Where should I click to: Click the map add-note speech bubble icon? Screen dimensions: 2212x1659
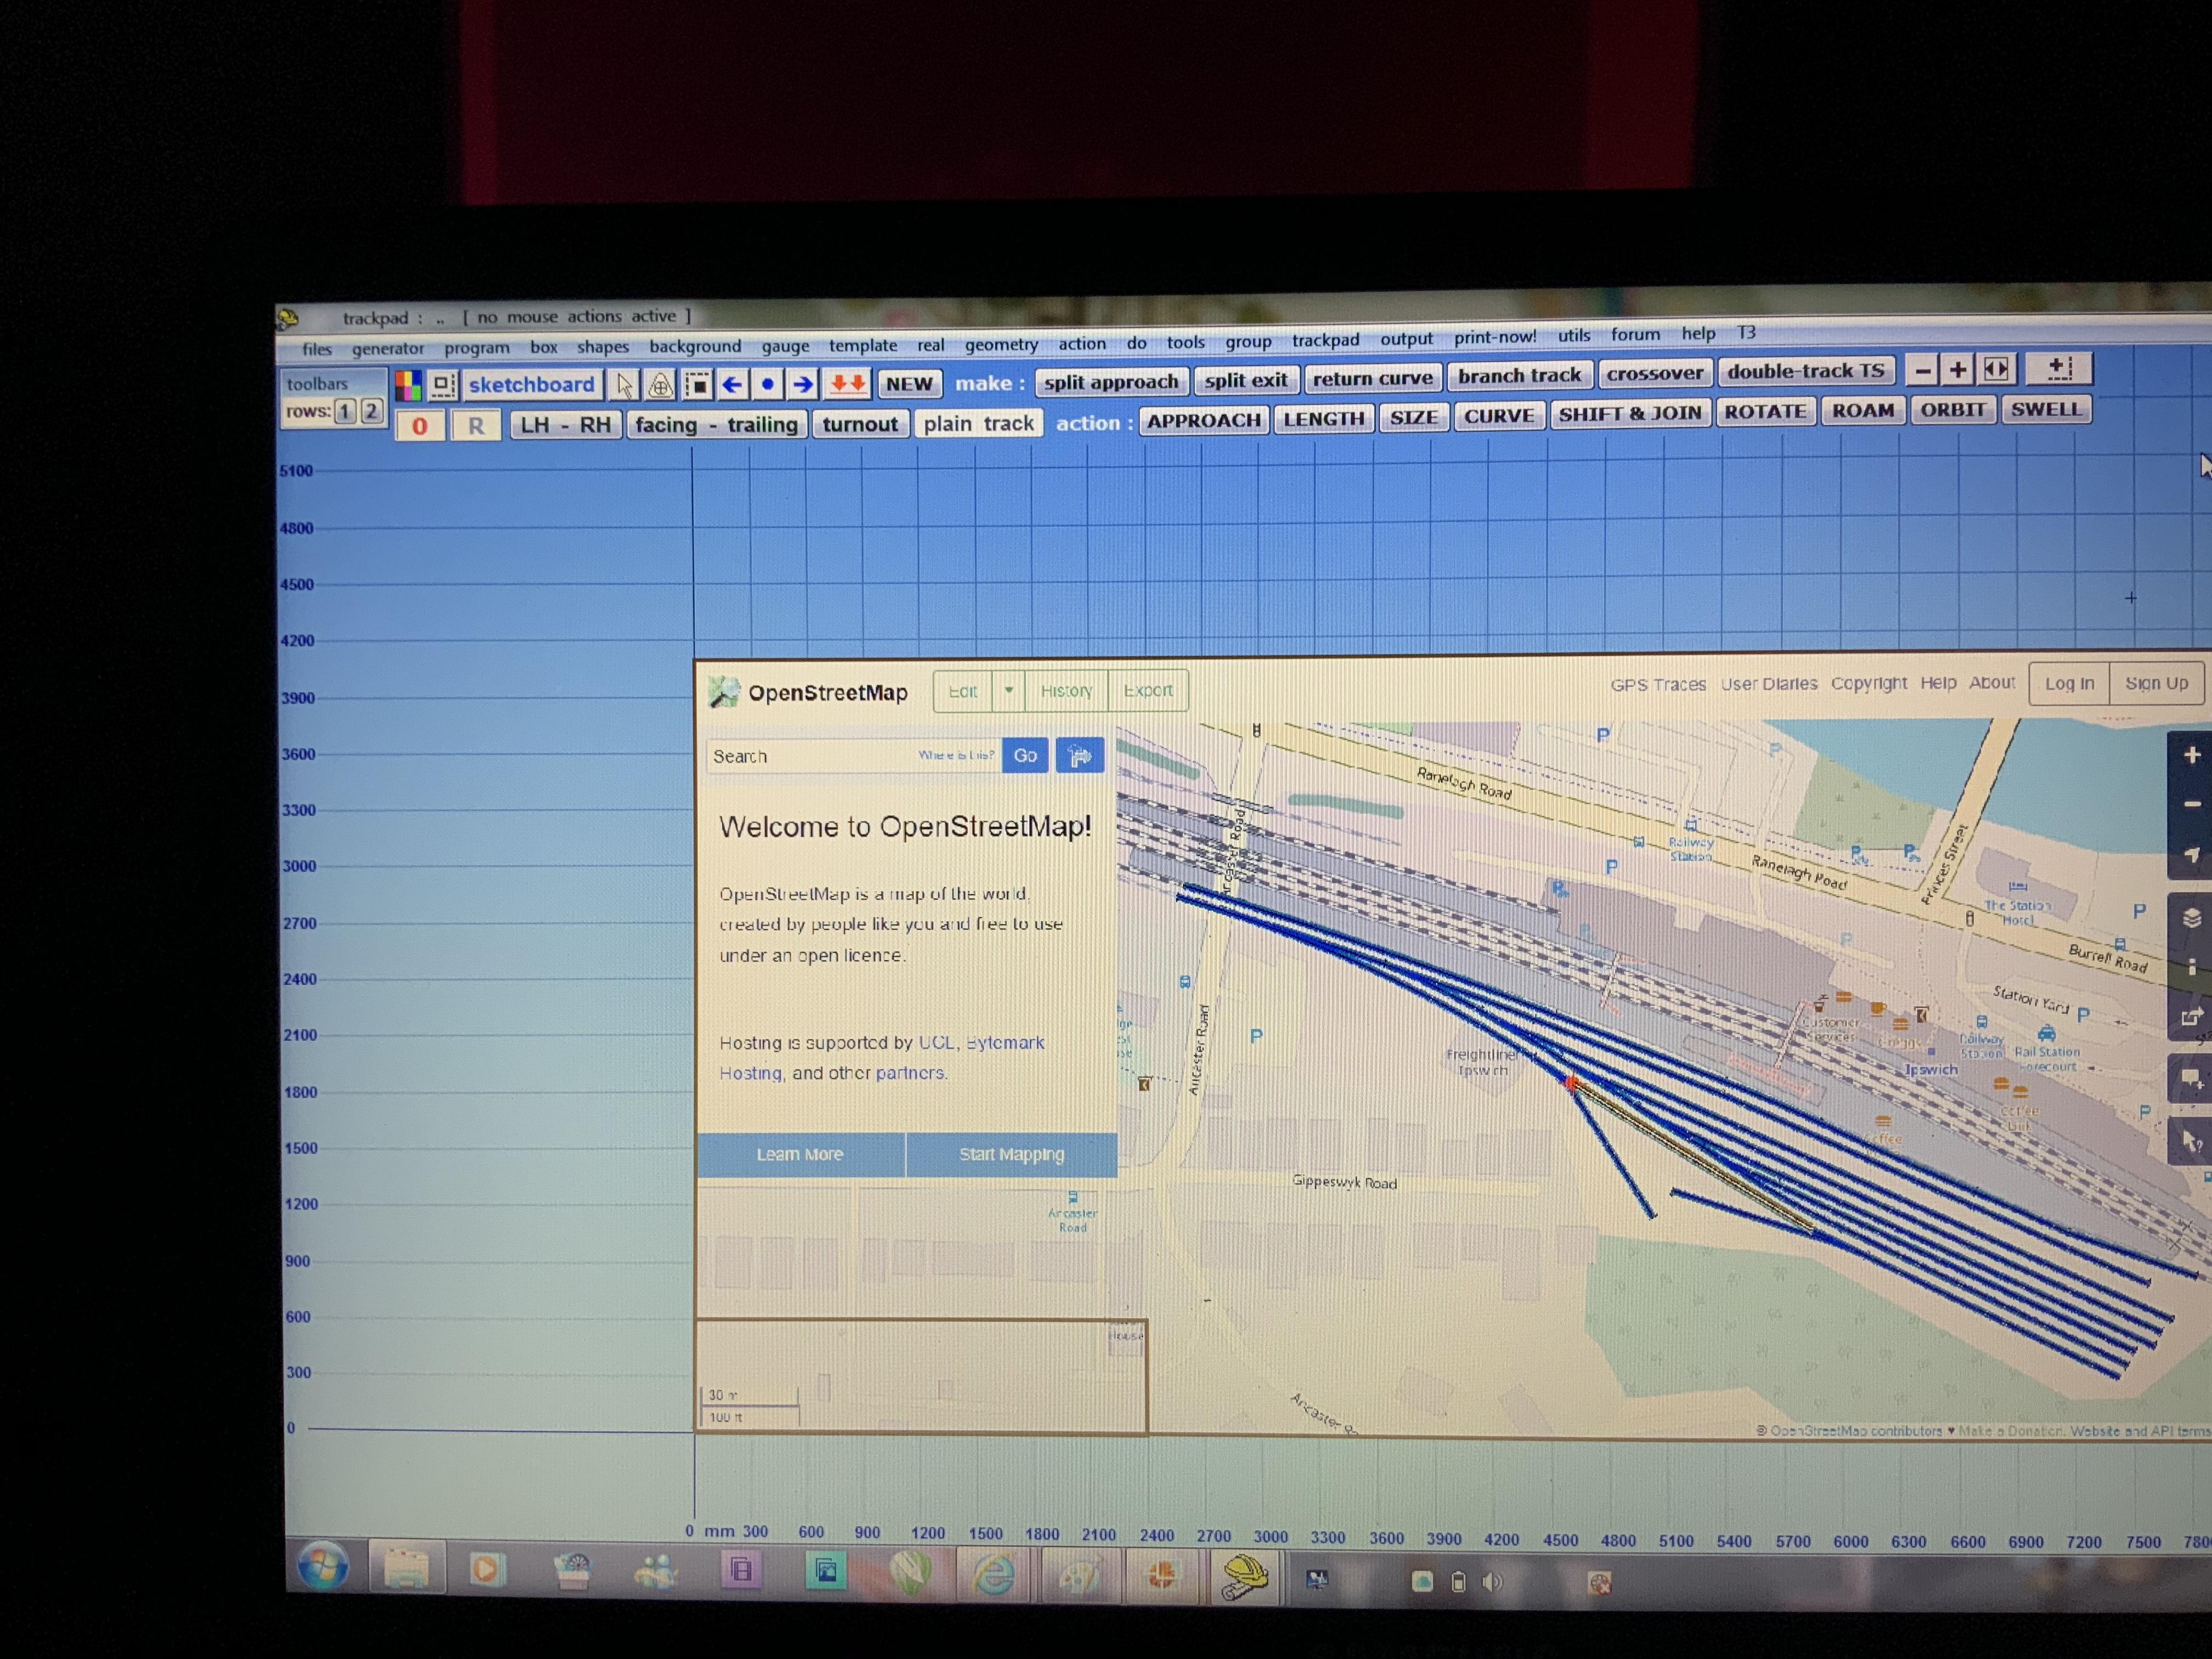coord(2191,1079)
